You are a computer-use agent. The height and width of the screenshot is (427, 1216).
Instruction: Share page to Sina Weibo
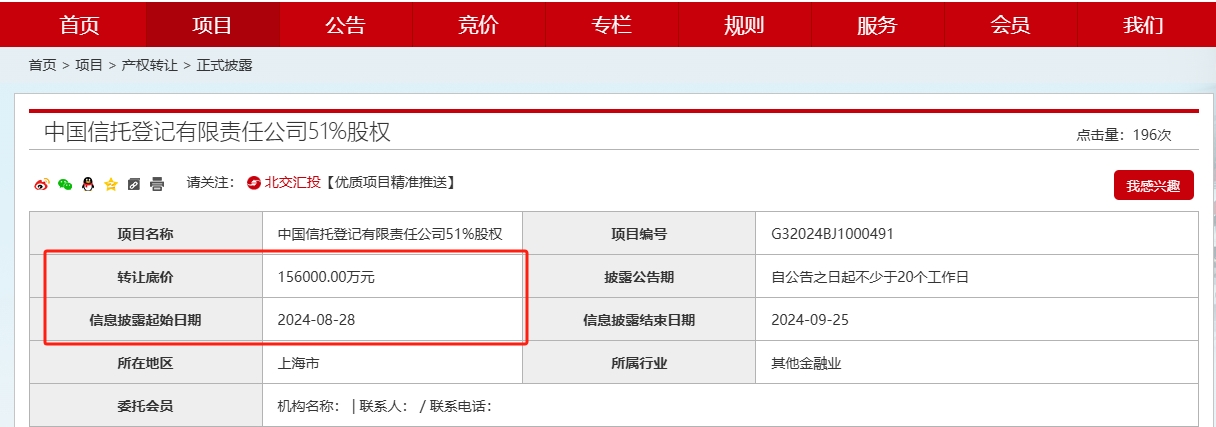(42, 184)
